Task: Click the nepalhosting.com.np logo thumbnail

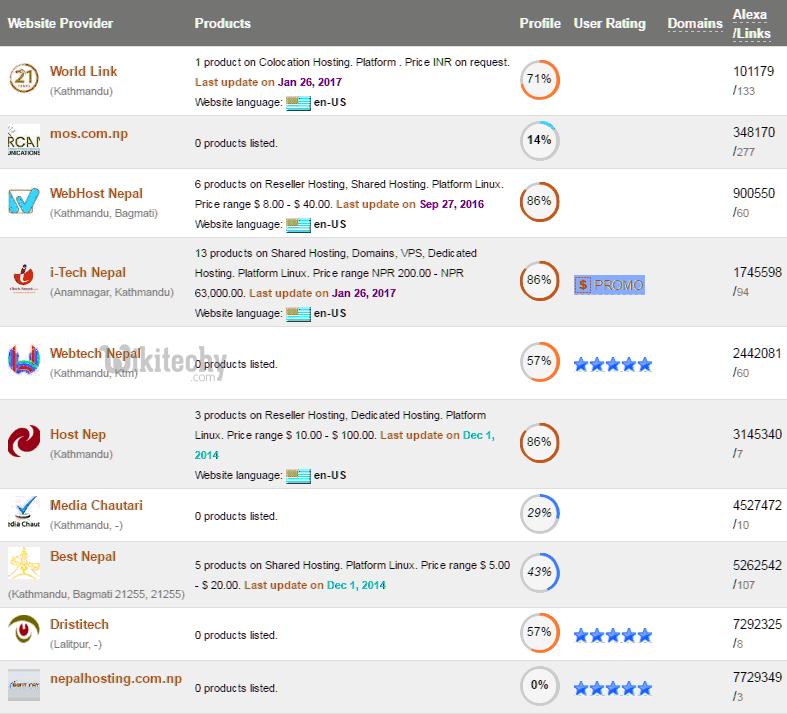Action: (x=24, y=685)
